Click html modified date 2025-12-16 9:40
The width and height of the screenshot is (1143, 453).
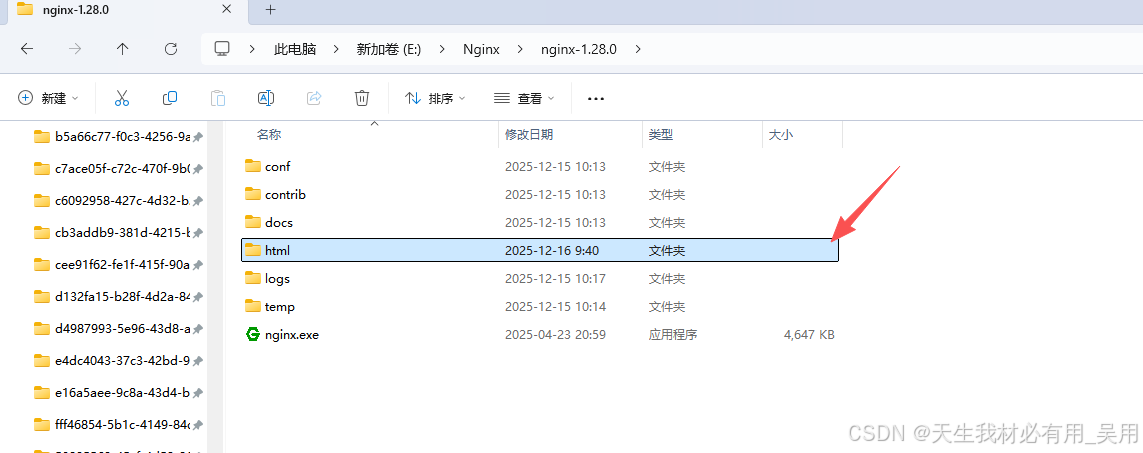pos(552,250)
